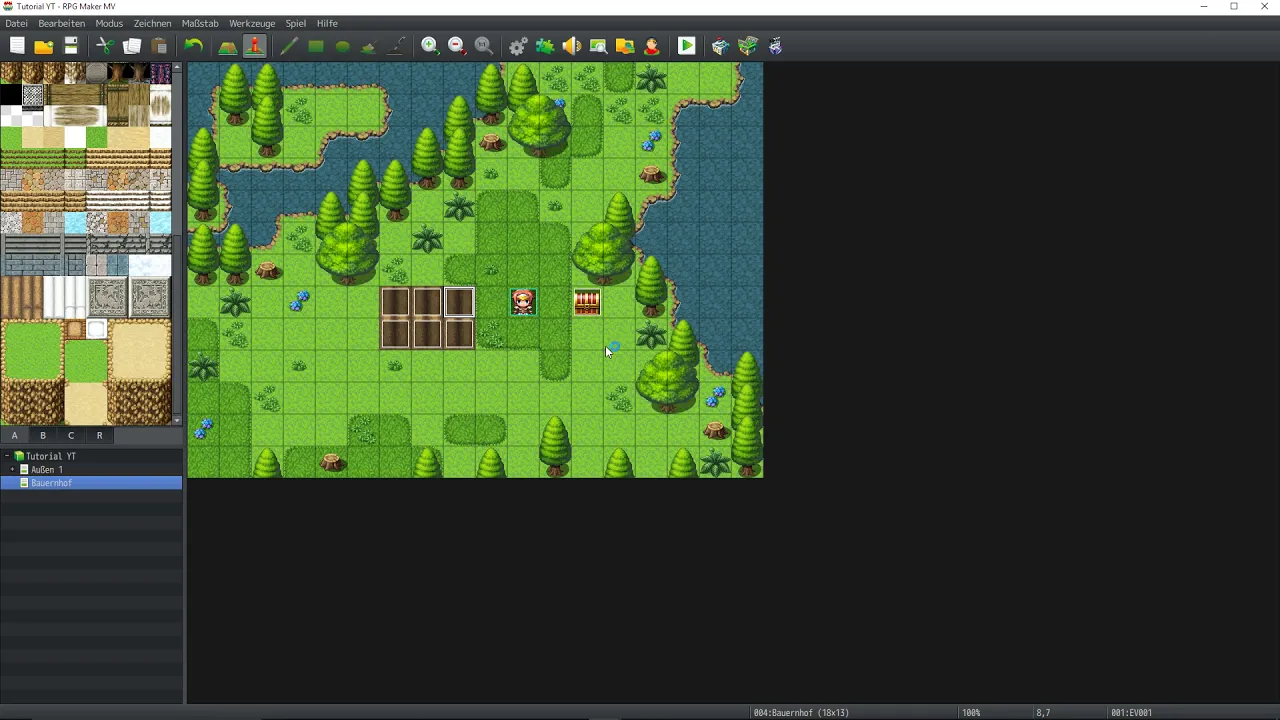Viewport: 1280px width, 720px height.
Task: Switch to Event editing mode icon
Action: point(254,46)
